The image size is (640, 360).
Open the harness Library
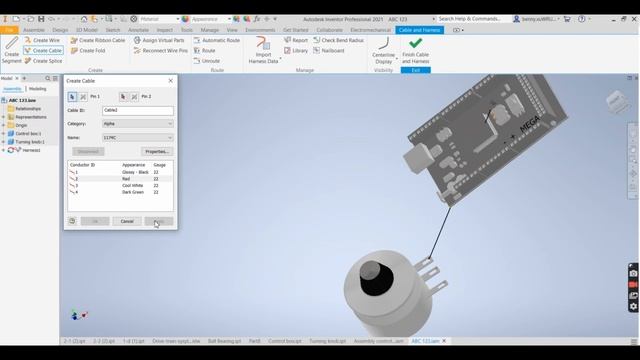(x=296, y=51)
